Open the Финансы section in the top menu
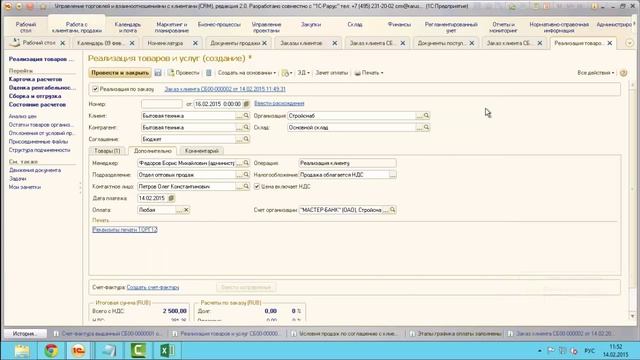The height and width of the screenshot is (360, 640). [x=399, y=24]
